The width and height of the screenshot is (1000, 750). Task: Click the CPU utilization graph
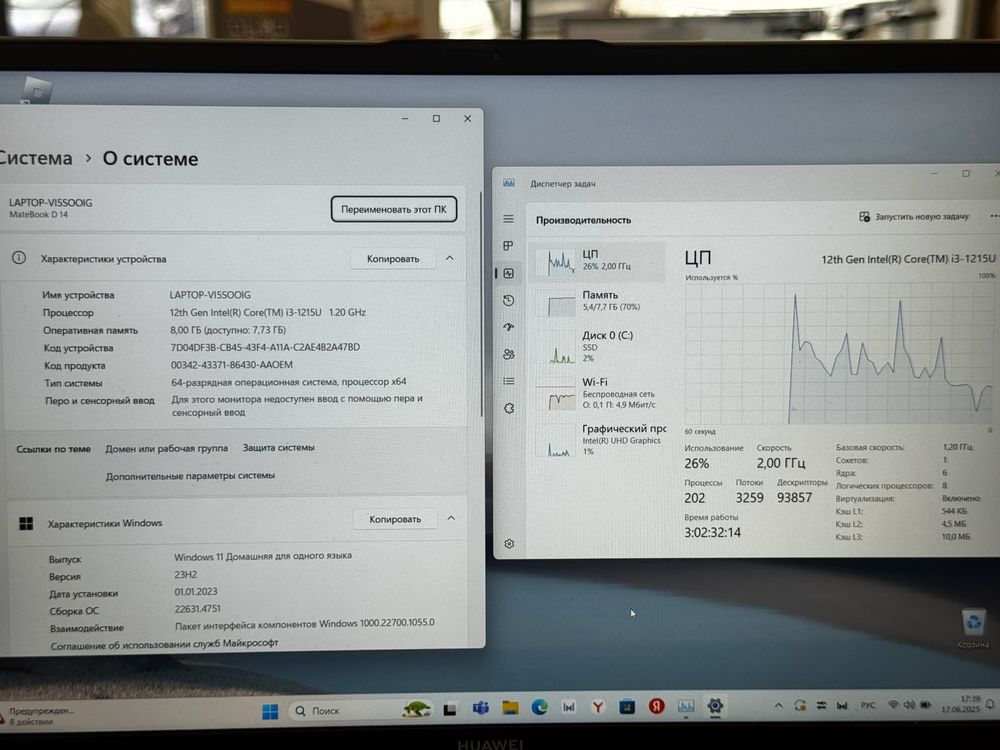[x=839, y=353]
